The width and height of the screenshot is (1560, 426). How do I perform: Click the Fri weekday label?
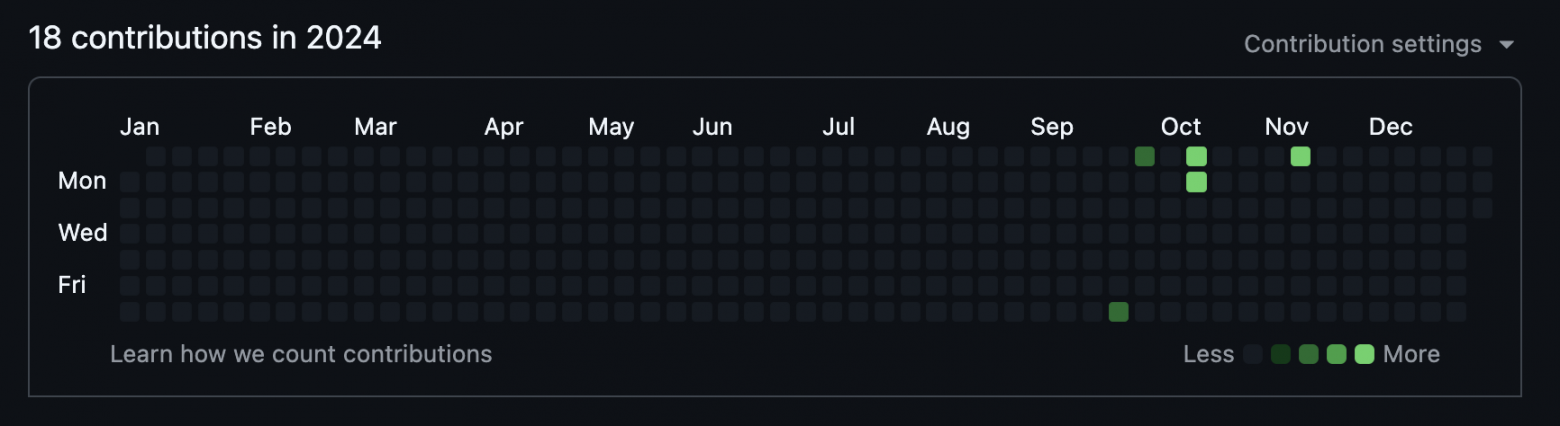click(72, 285)
